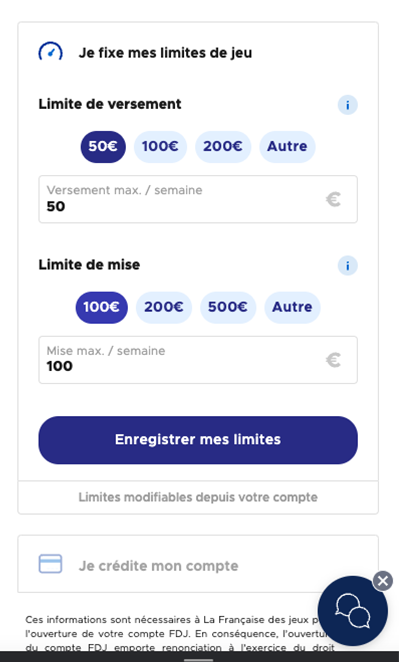The height and width of the screenshot is (663, 399).
Task: Choose Autre for stake limit
Action: [x=292, y=307]
